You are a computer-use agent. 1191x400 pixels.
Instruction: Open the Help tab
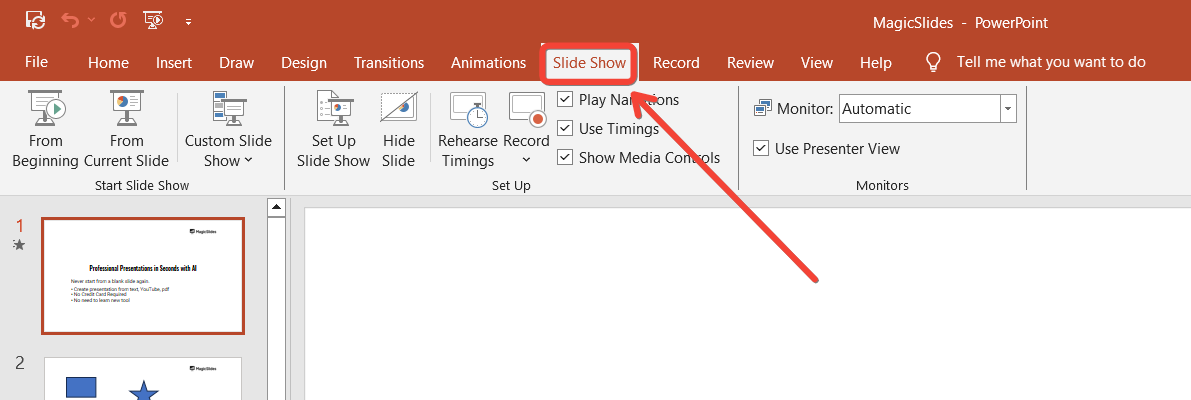(x=876, y=63)
